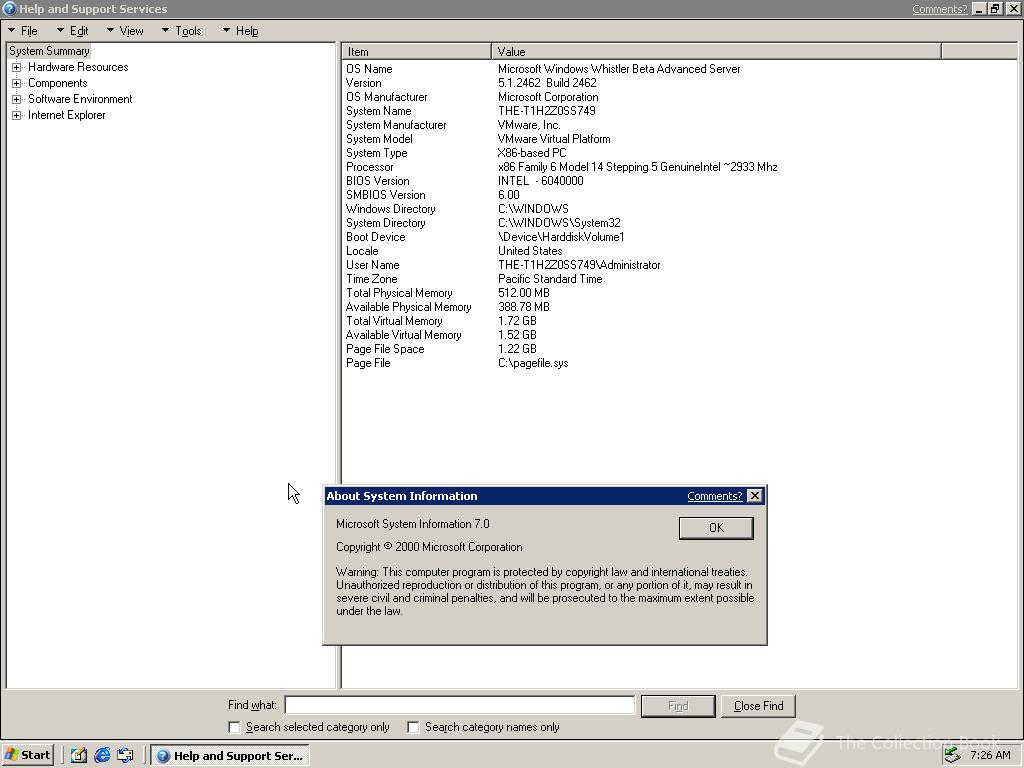Select the Hardware Resources tree item

coord(78,67)
